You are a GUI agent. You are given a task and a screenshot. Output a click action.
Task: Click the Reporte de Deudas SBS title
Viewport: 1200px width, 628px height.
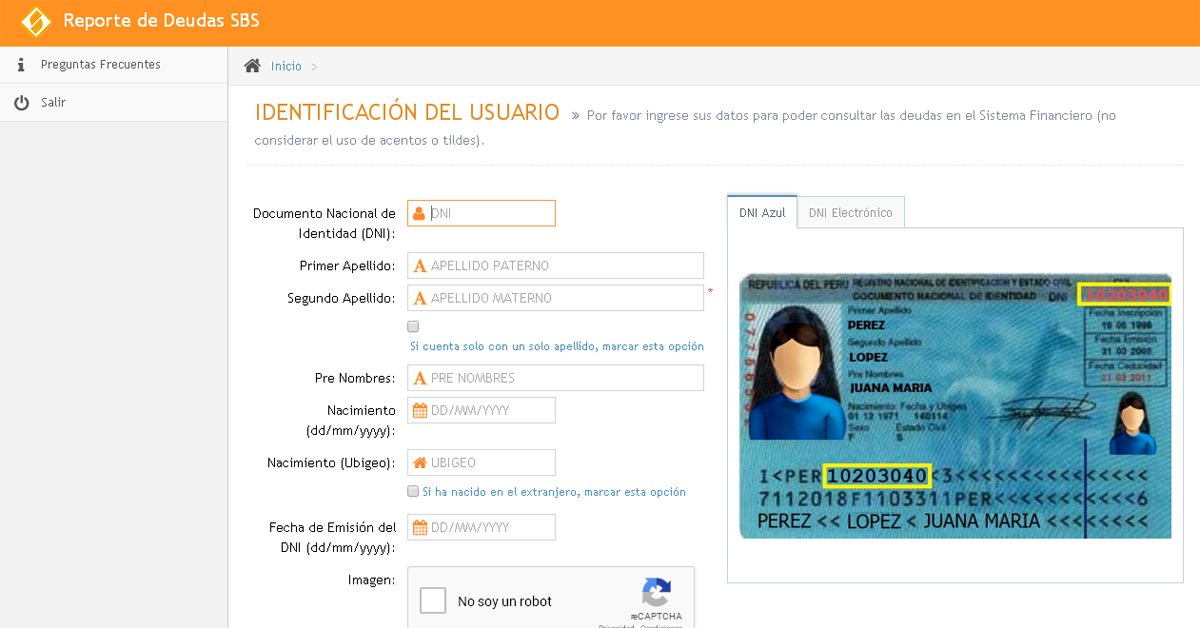[x=161, y=21]
